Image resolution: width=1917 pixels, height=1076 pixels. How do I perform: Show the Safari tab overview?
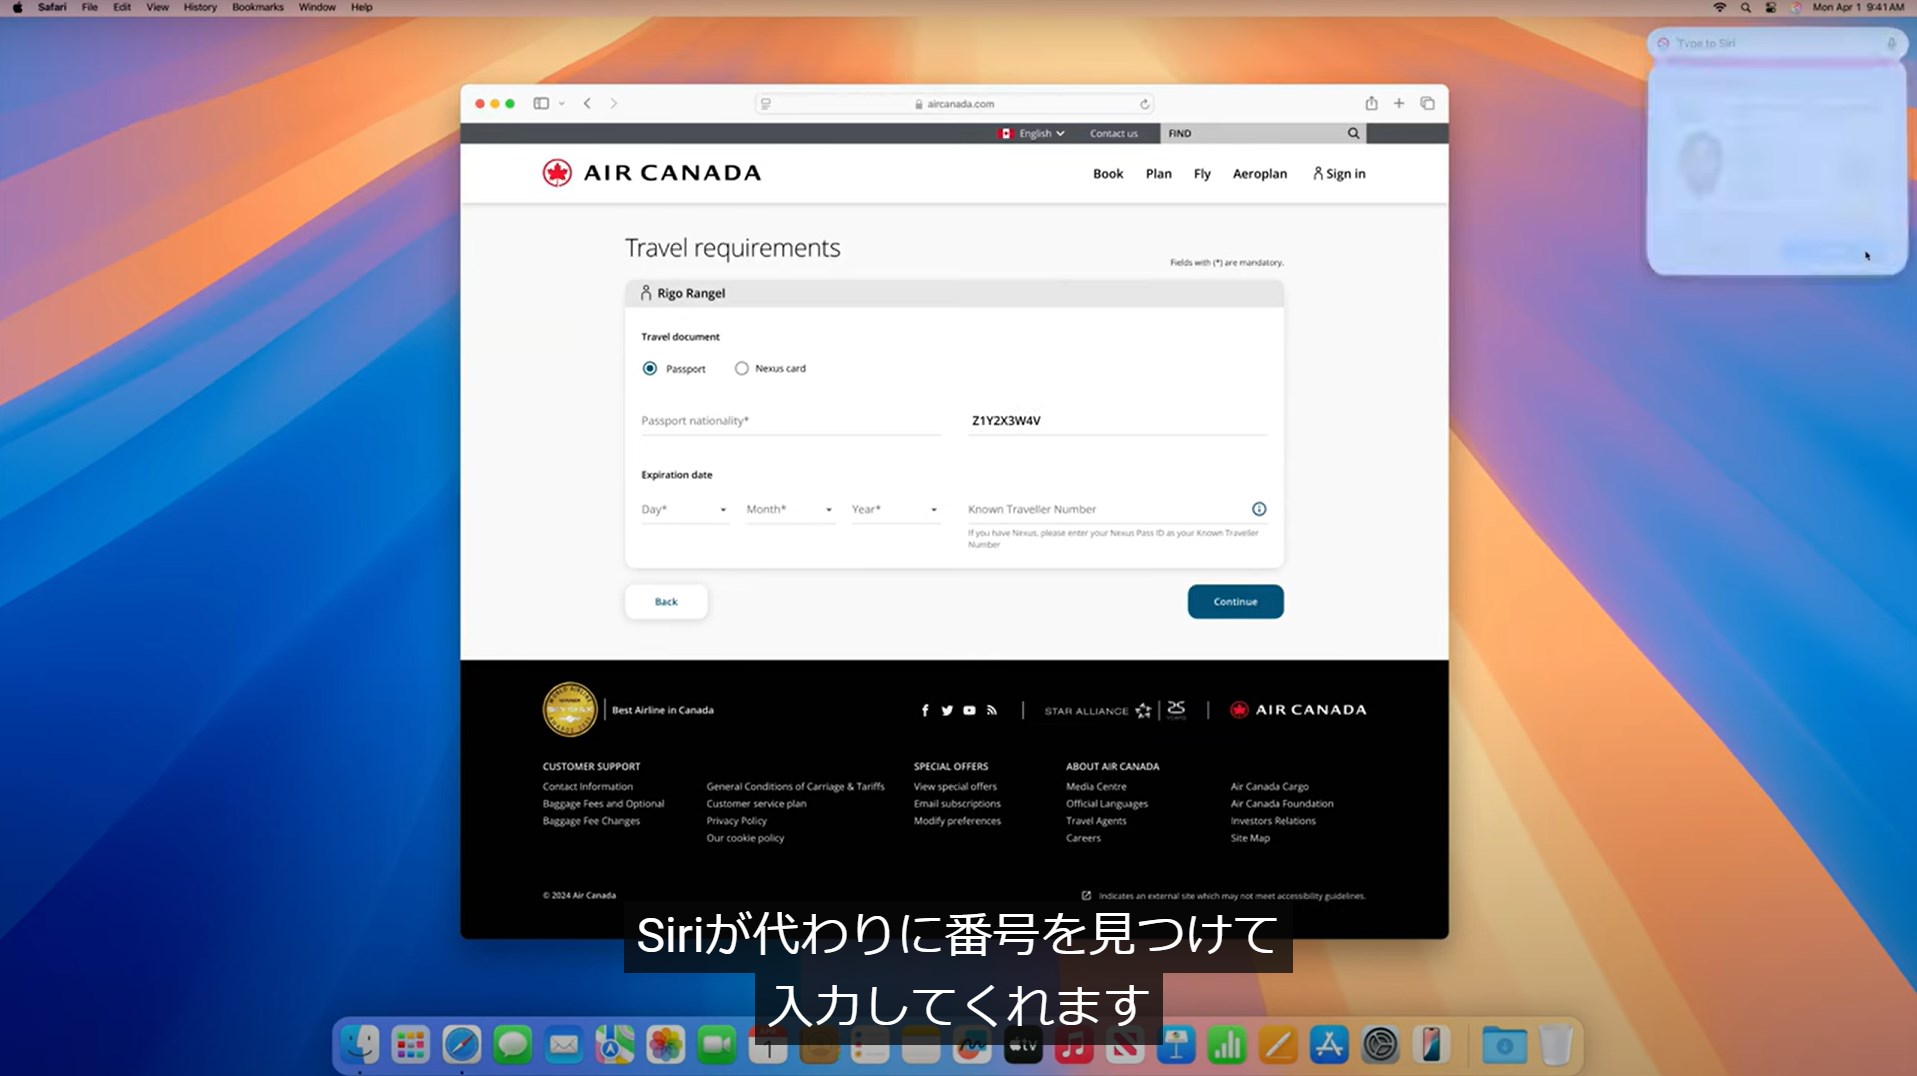coord(1427,103)
